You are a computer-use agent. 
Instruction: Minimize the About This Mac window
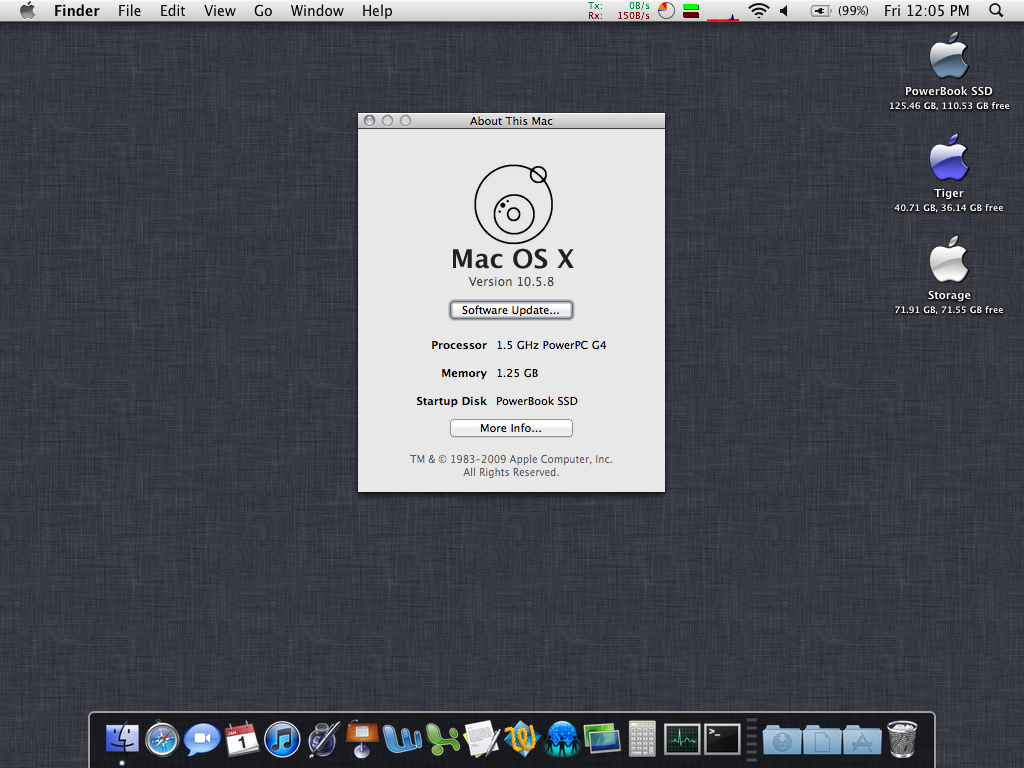click(387, 121)
